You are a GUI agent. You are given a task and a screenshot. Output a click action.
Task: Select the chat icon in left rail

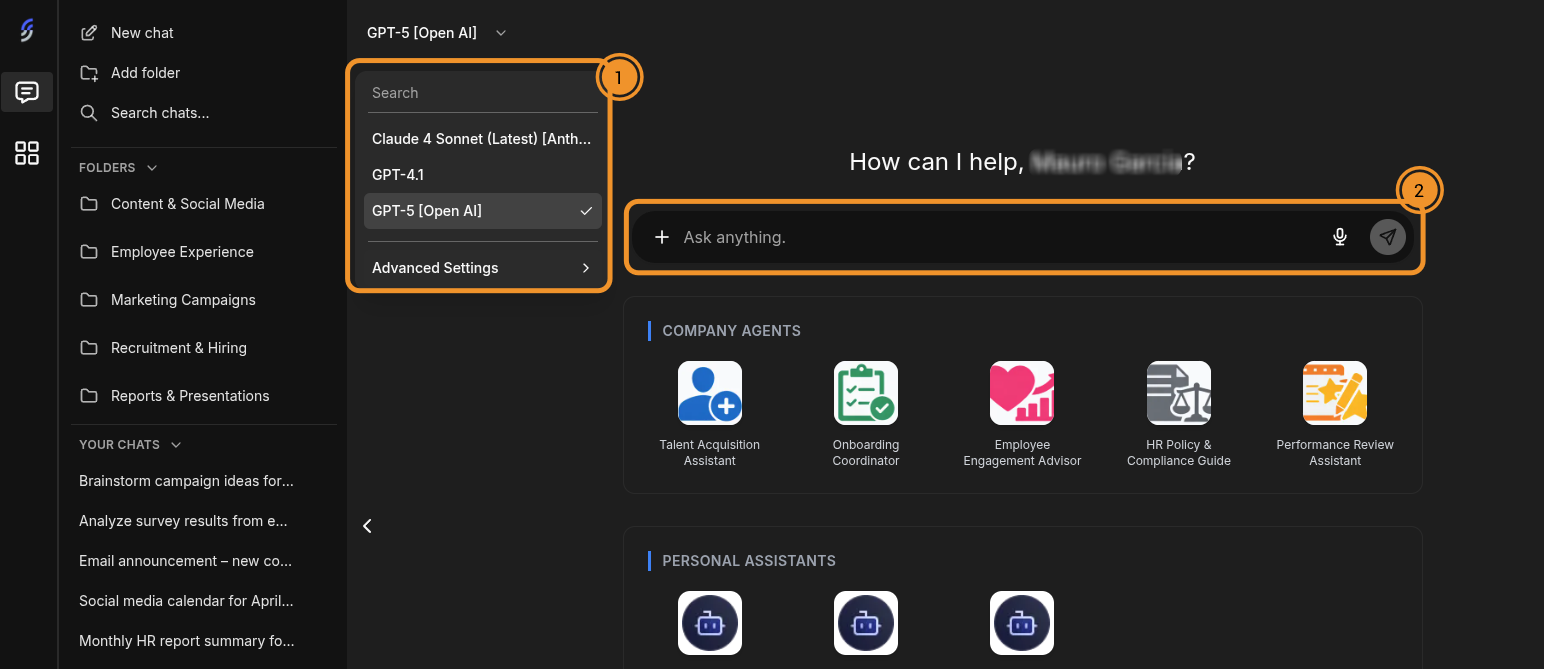27,93
